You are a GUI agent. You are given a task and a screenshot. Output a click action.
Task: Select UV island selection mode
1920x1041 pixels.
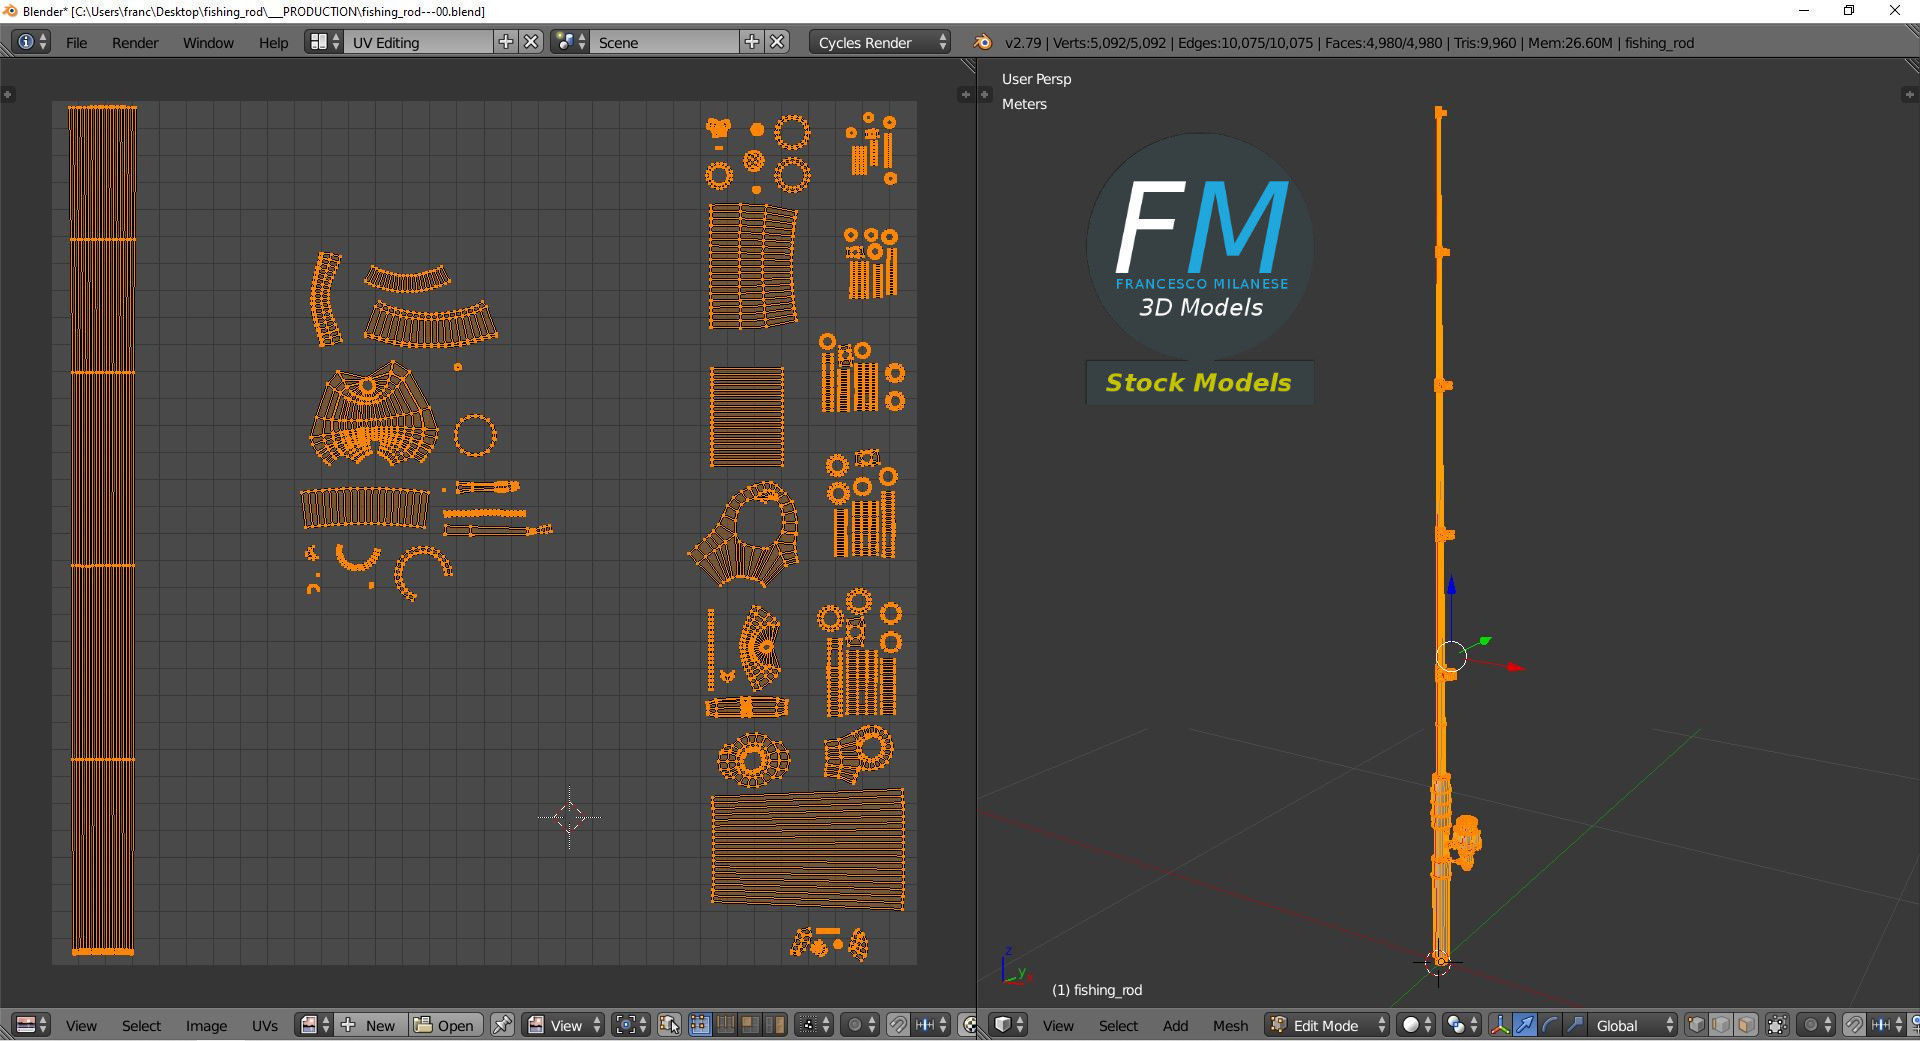point(775,1025)
